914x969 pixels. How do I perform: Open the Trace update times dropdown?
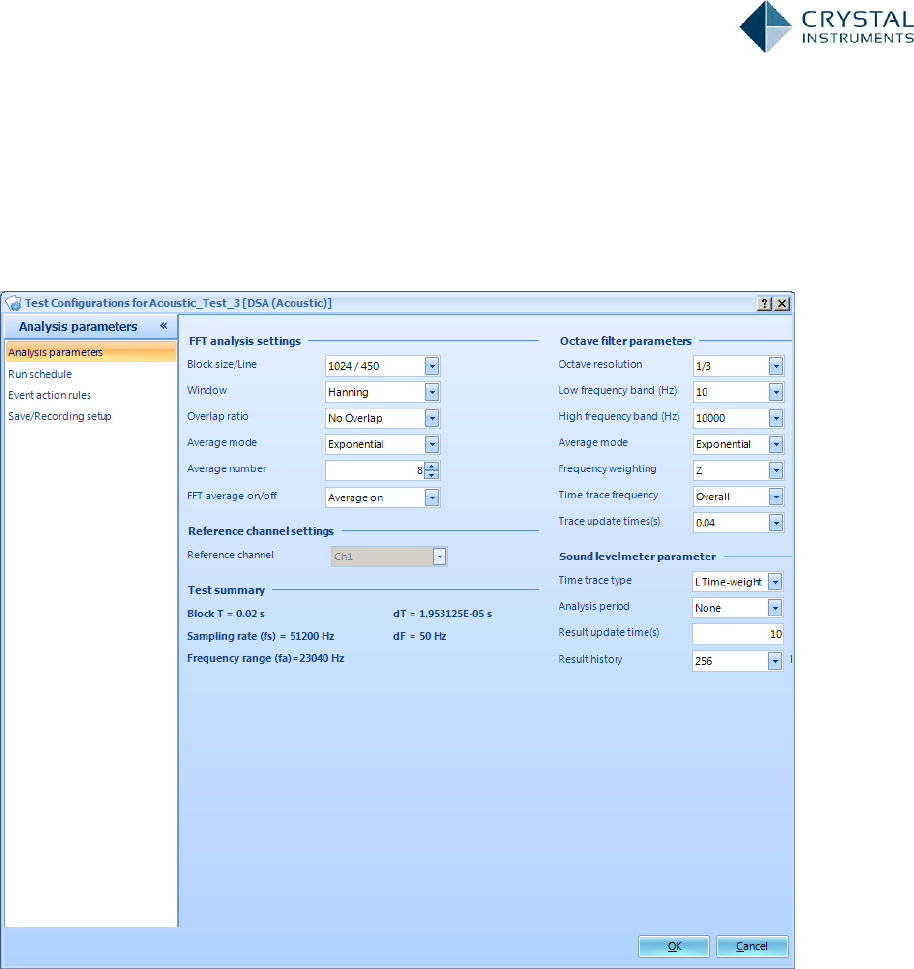(x=776, y=523)
